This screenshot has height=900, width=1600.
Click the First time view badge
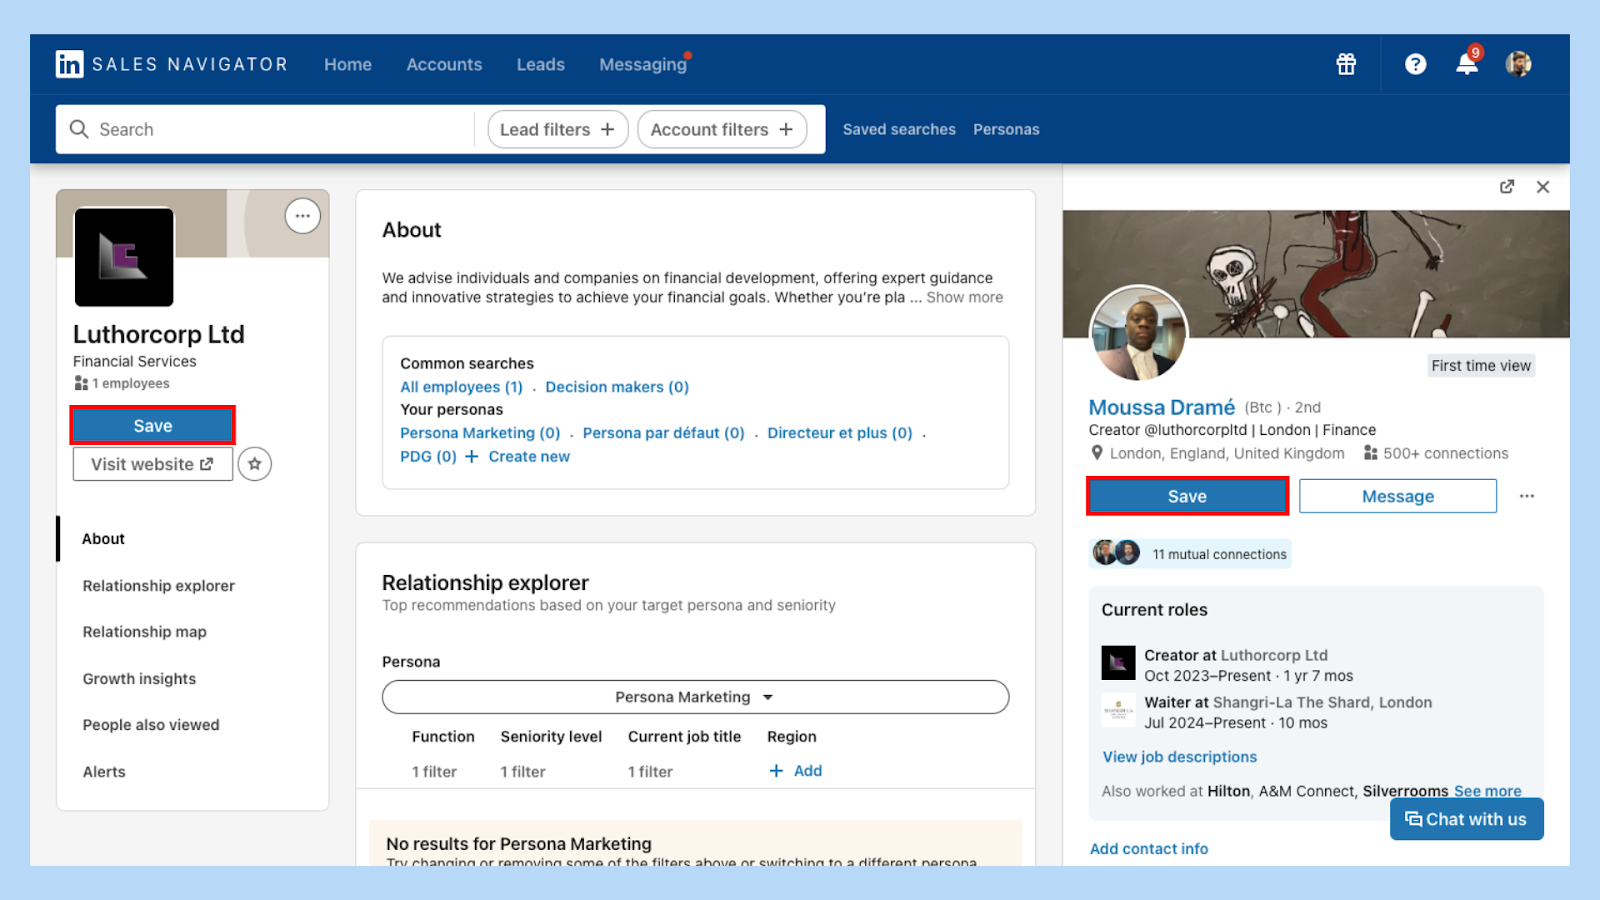[x=1481, y=366]
